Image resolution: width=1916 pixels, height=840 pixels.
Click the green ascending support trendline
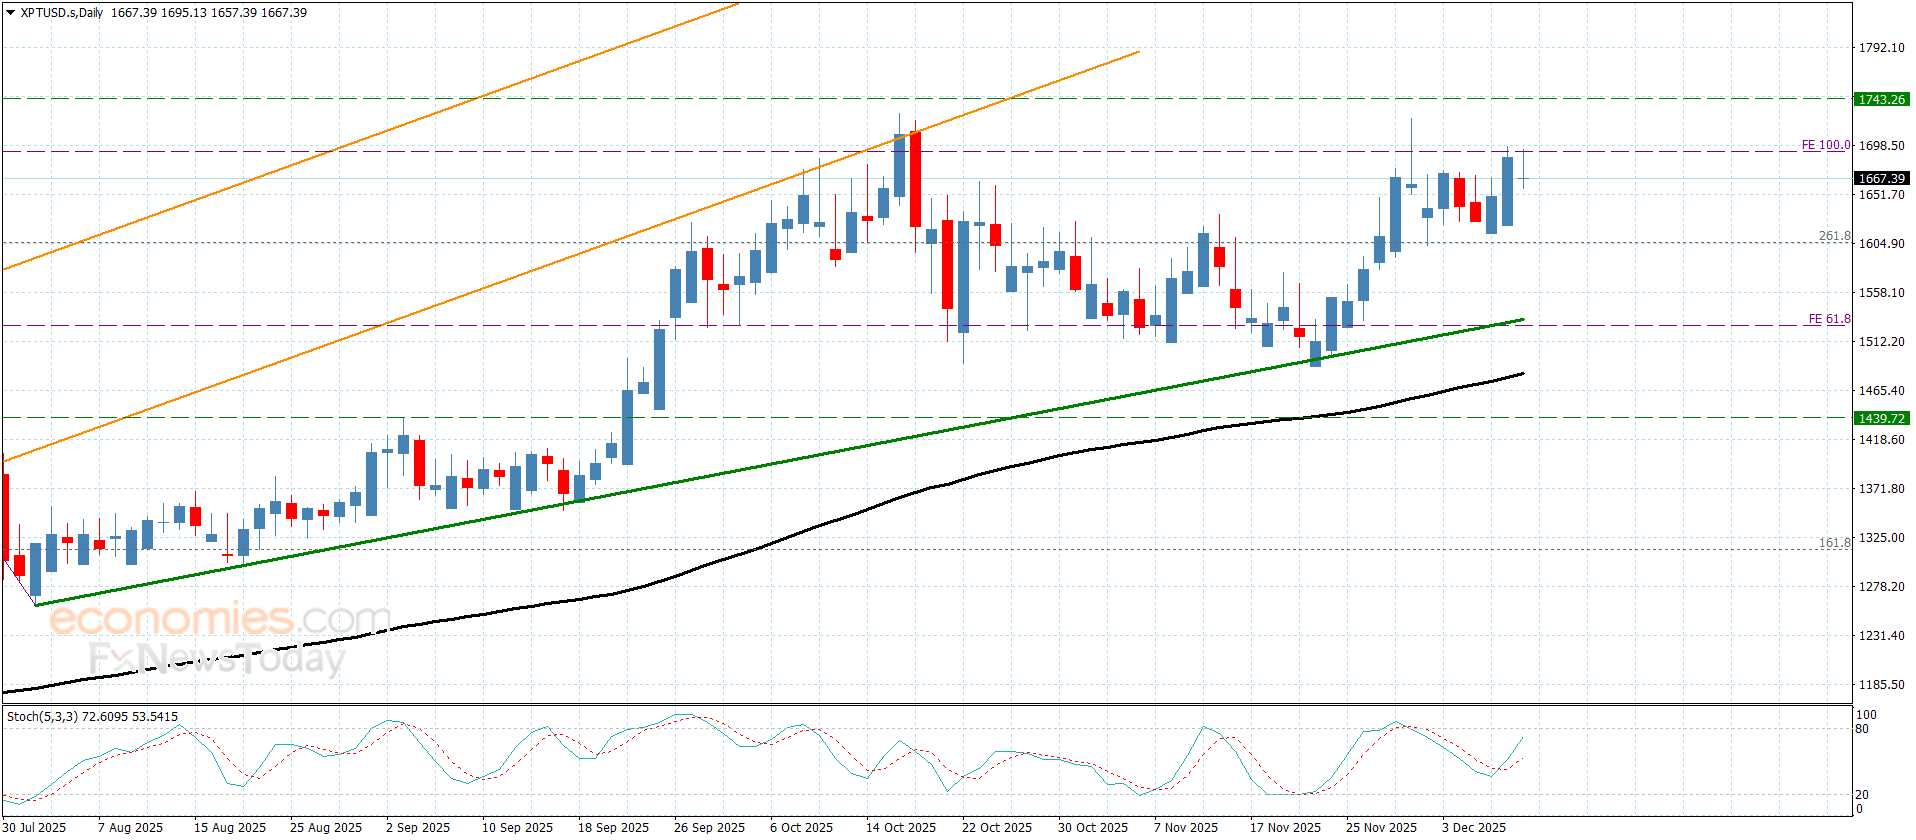click(780, 463)
